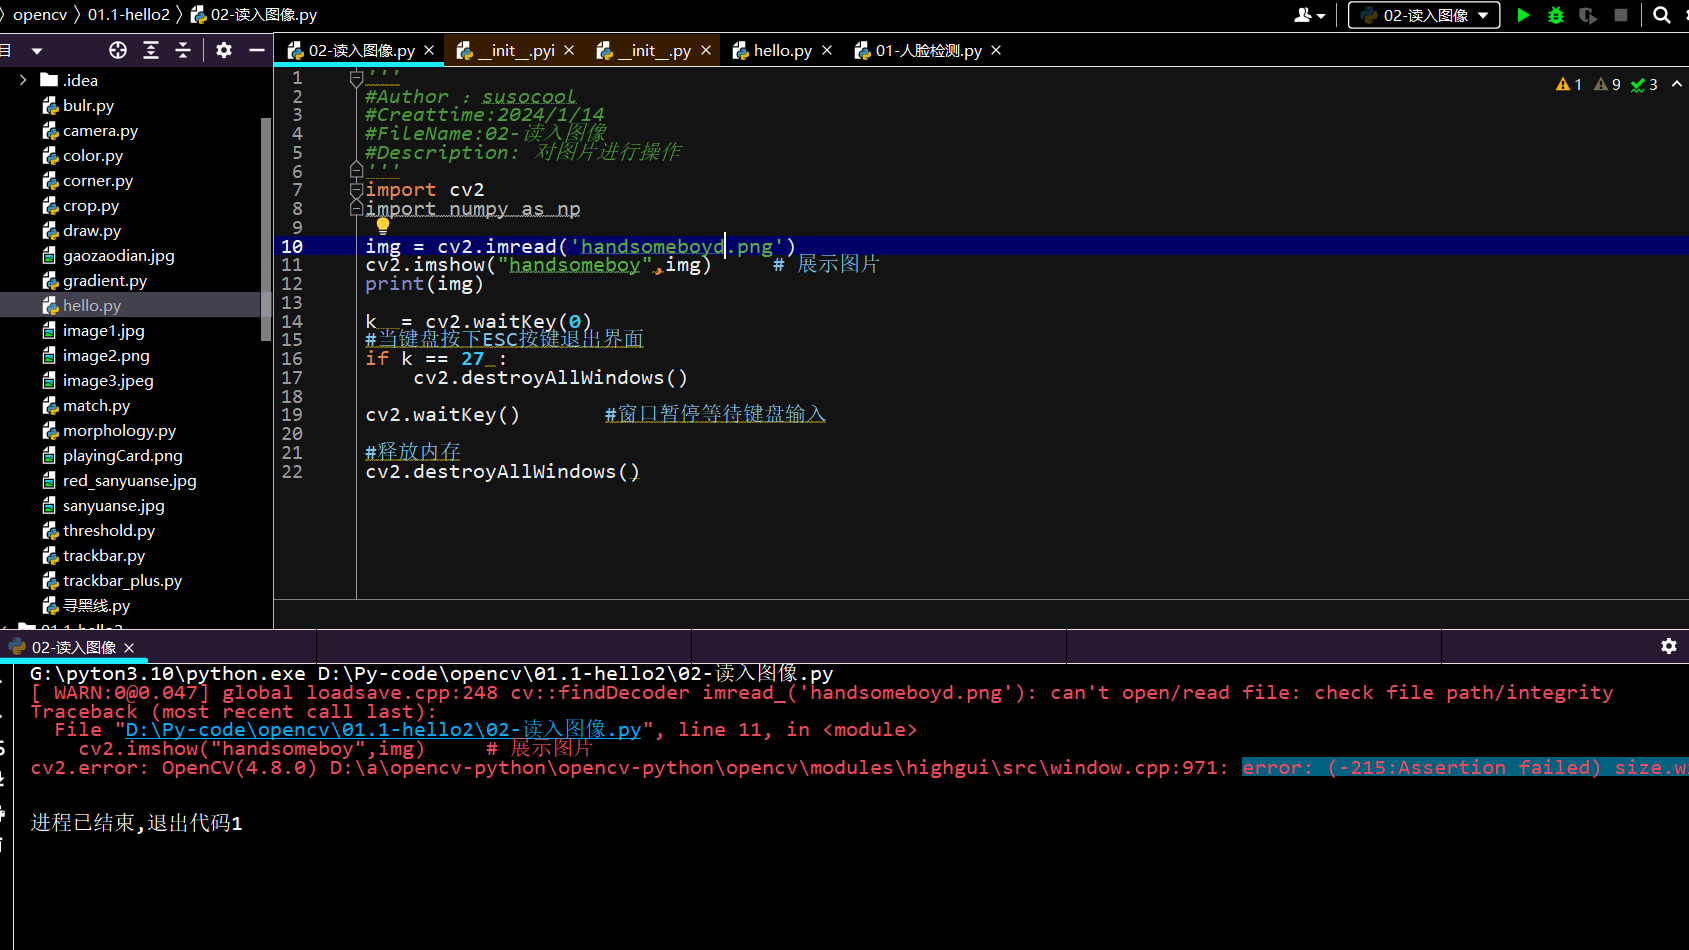Expand the .idea folder
Viewport: 1689px width, 950px height.
(23, 79)
